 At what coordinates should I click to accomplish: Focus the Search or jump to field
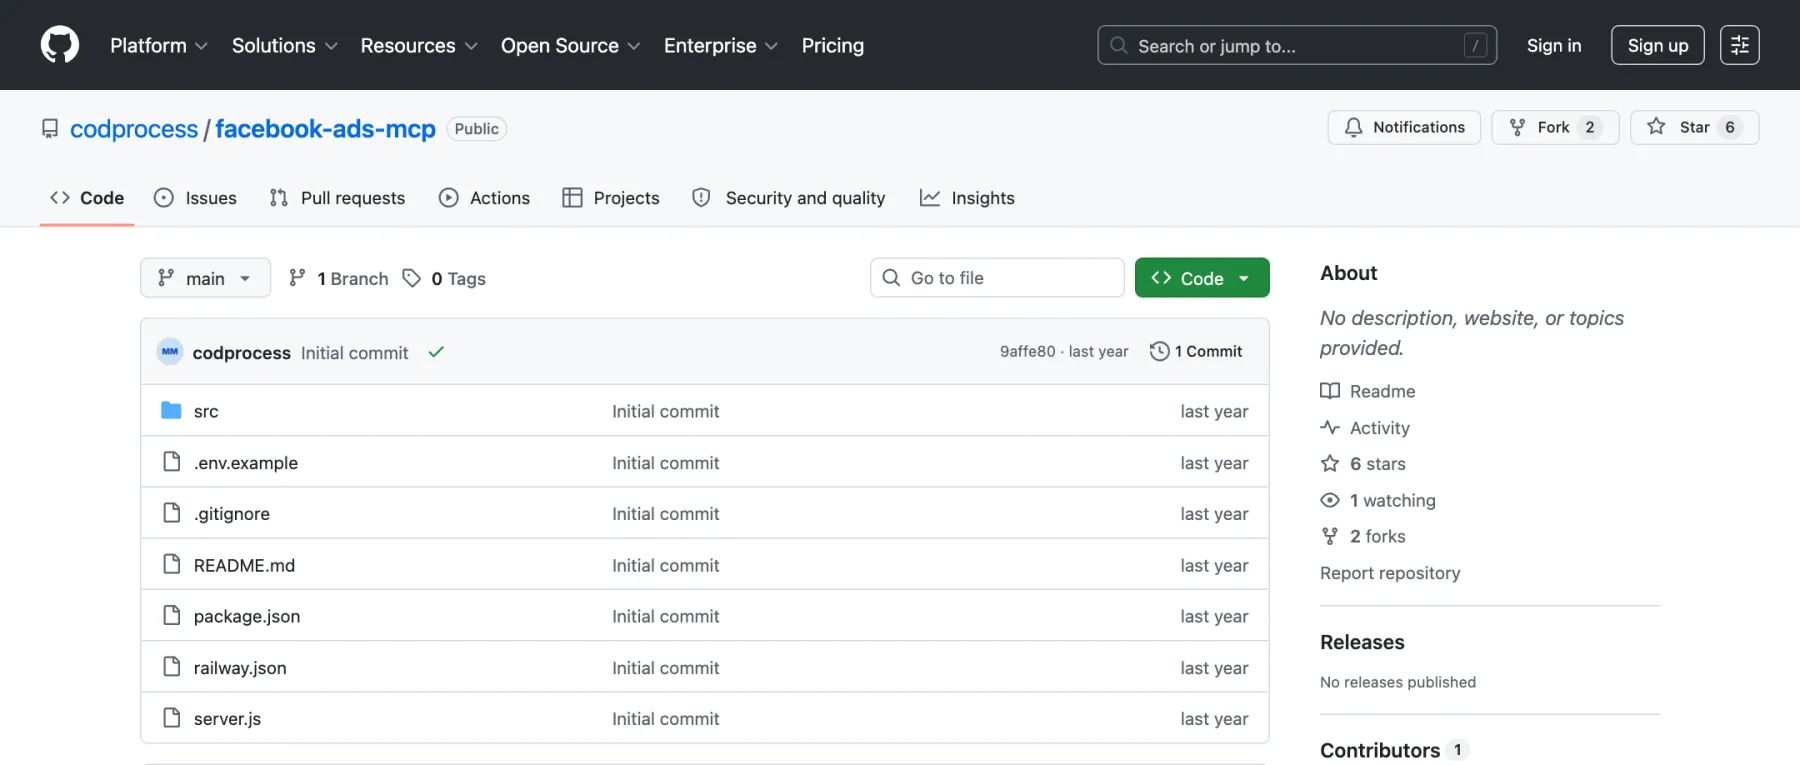1297,45
